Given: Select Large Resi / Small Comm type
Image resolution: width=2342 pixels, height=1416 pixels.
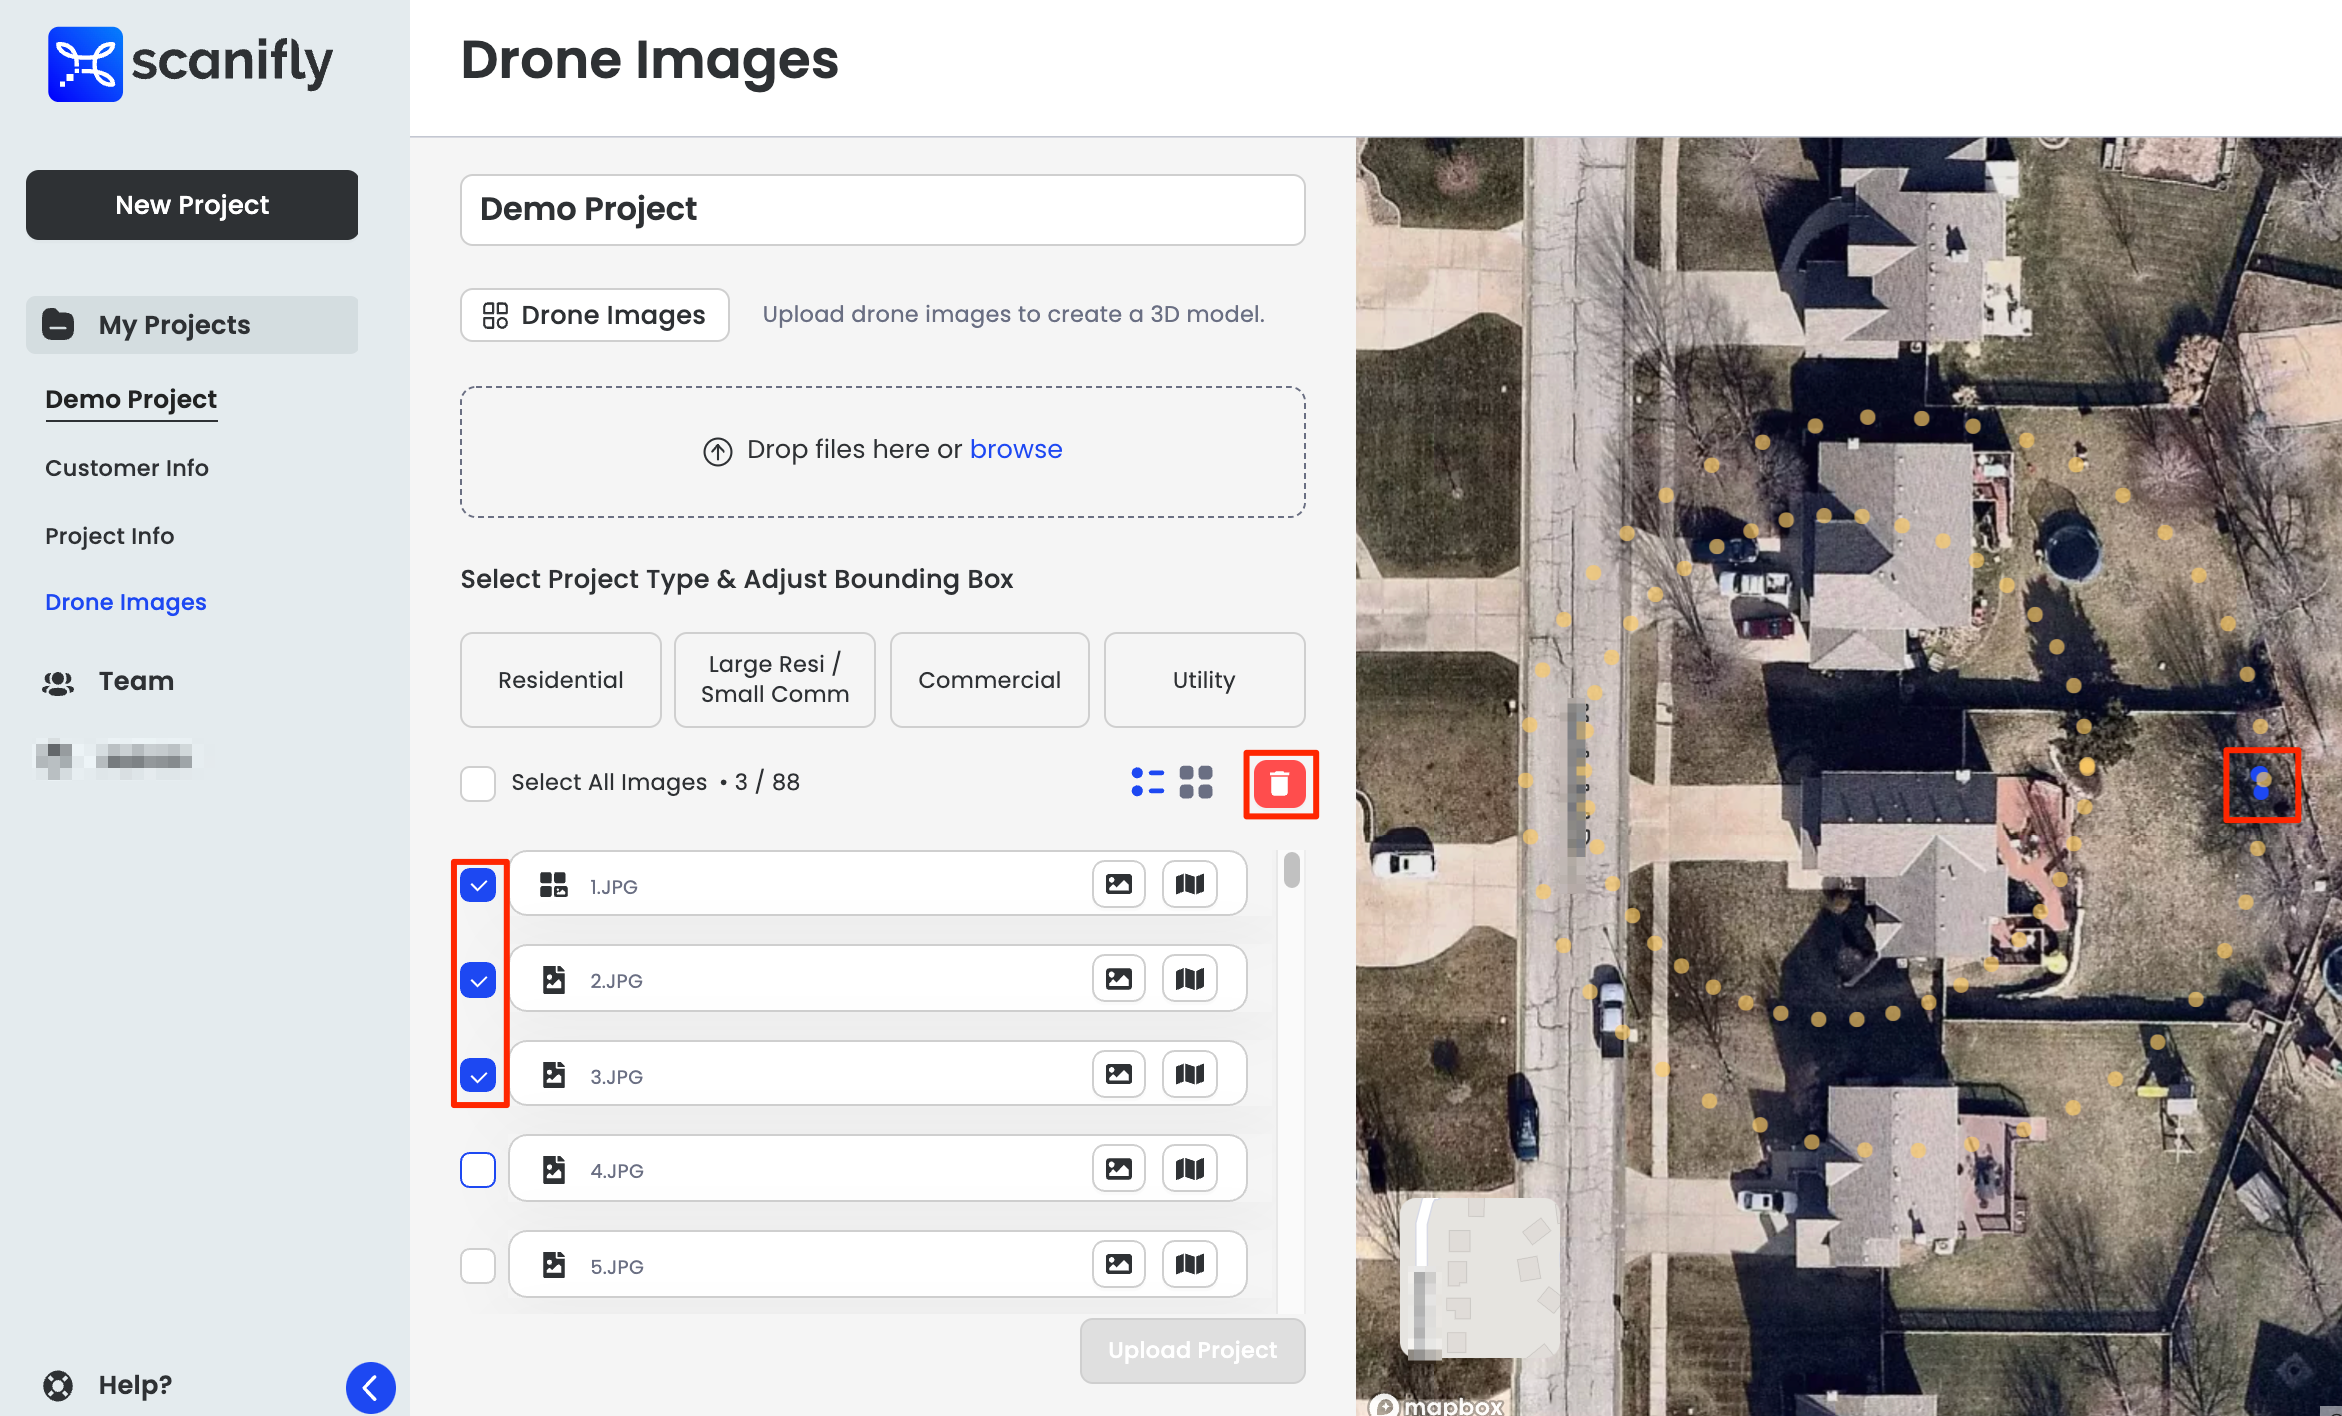Looking at the screenshot, I should [775, 680].
